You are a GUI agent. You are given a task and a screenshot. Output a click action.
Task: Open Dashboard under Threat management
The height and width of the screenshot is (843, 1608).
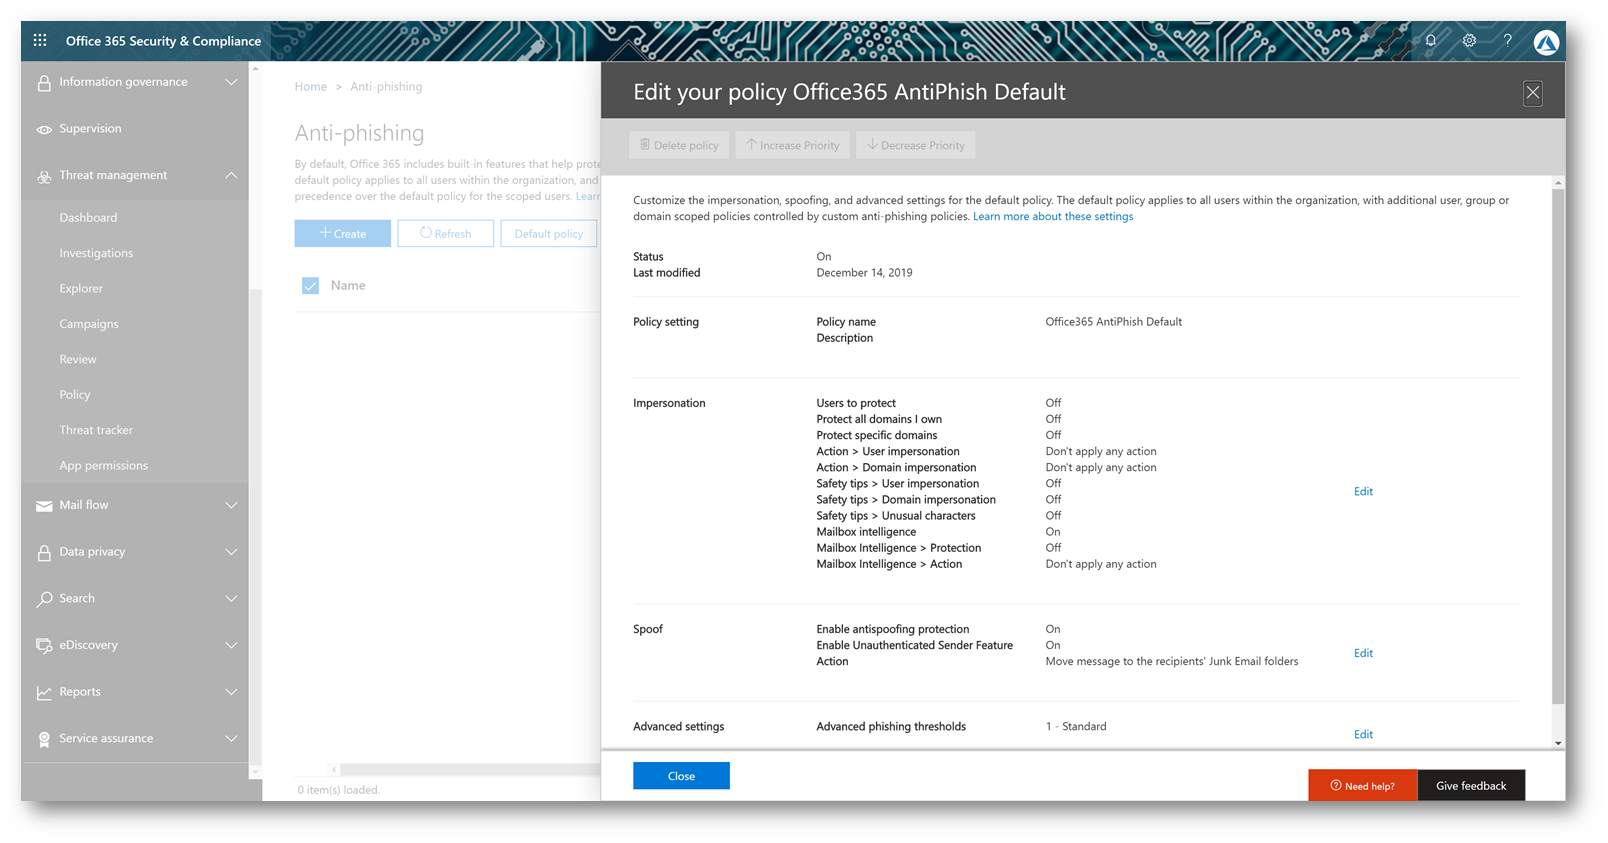[88, 217]
